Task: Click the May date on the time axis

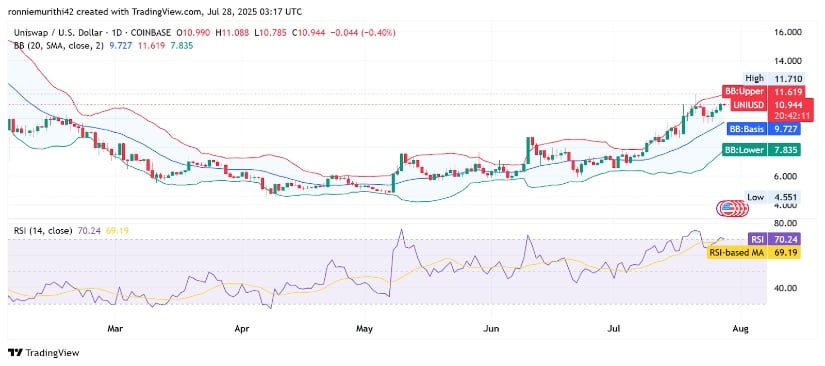Action: [x=364, y=329]
